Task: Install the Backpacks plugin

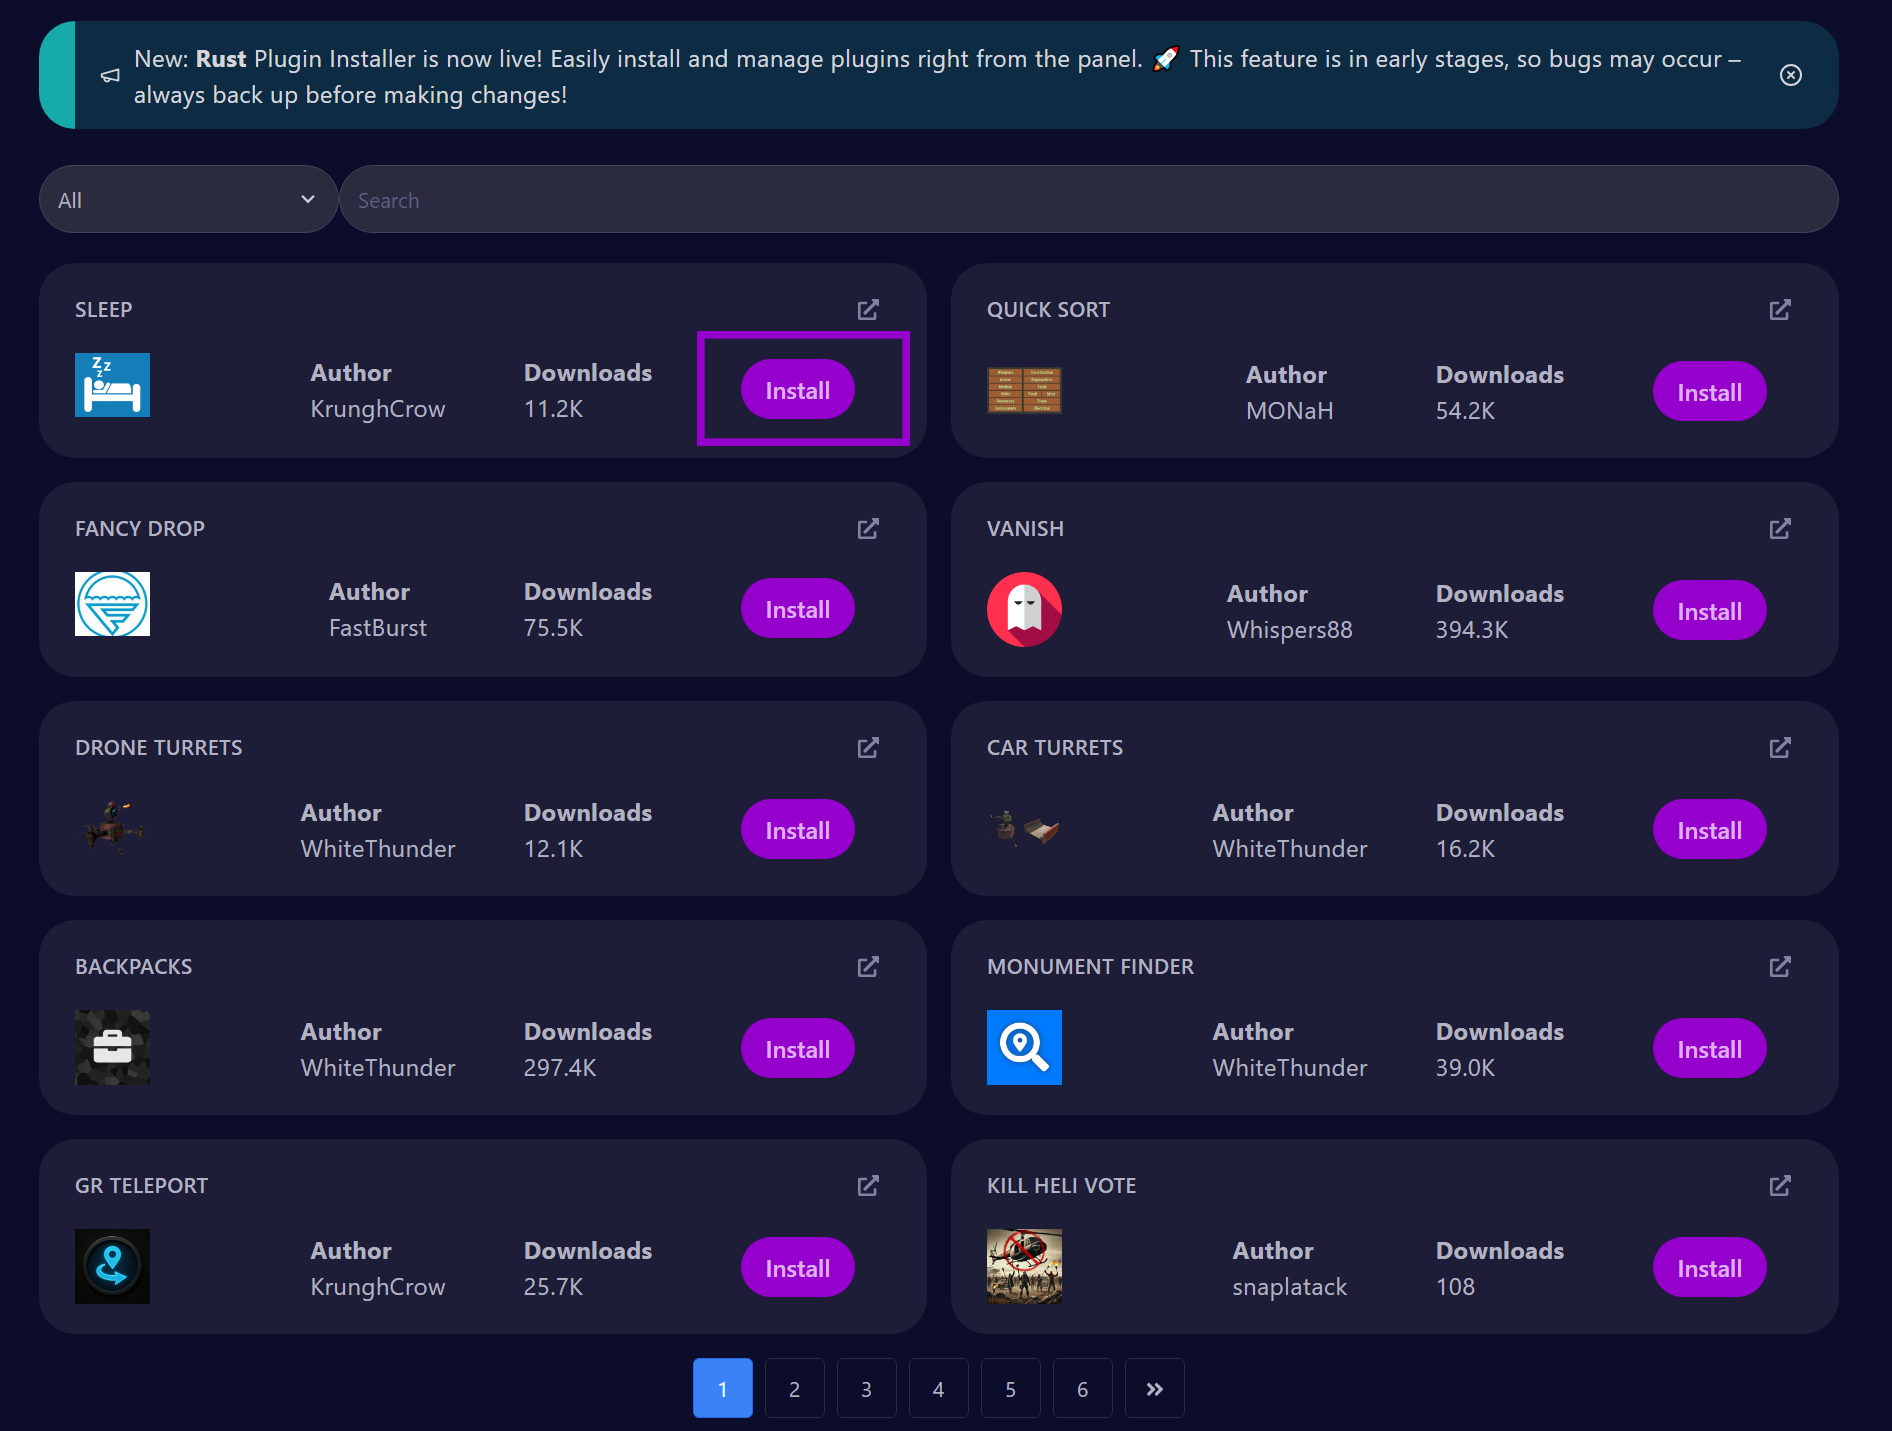Action: (797, 1047)
